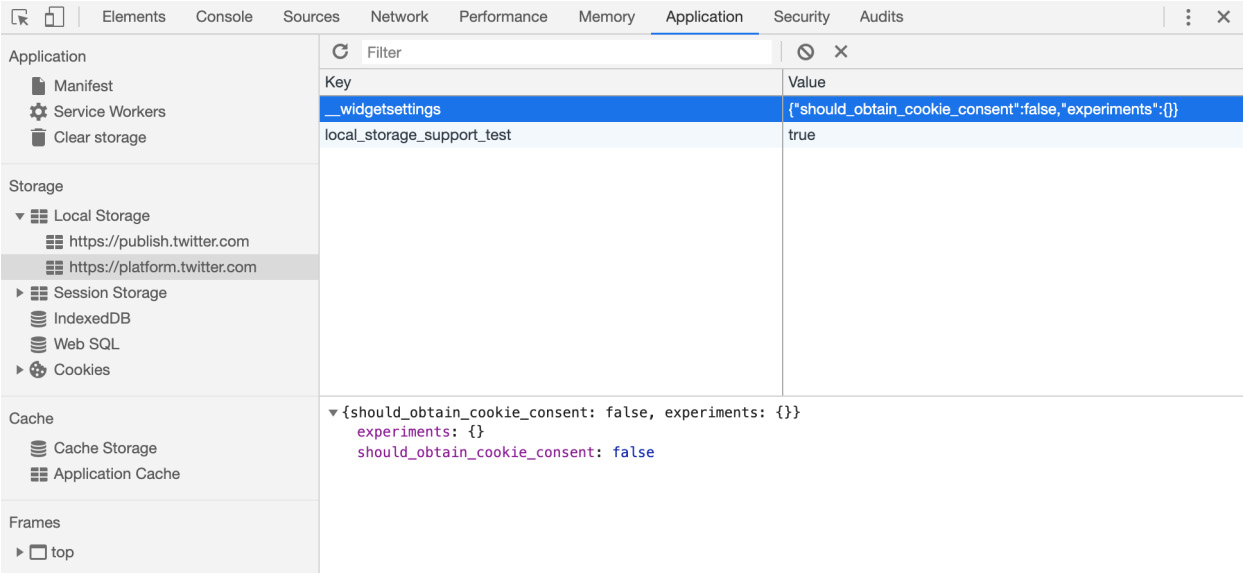The height and width of the screenshot is (573, 1243).
Task: Click the 'true' value cell
Action: coord(1013,135)
